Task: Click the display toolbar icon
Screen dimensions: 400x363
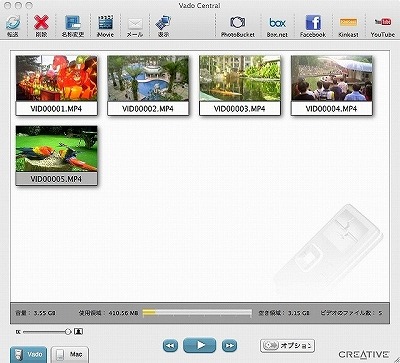Action: click(163, 23)
